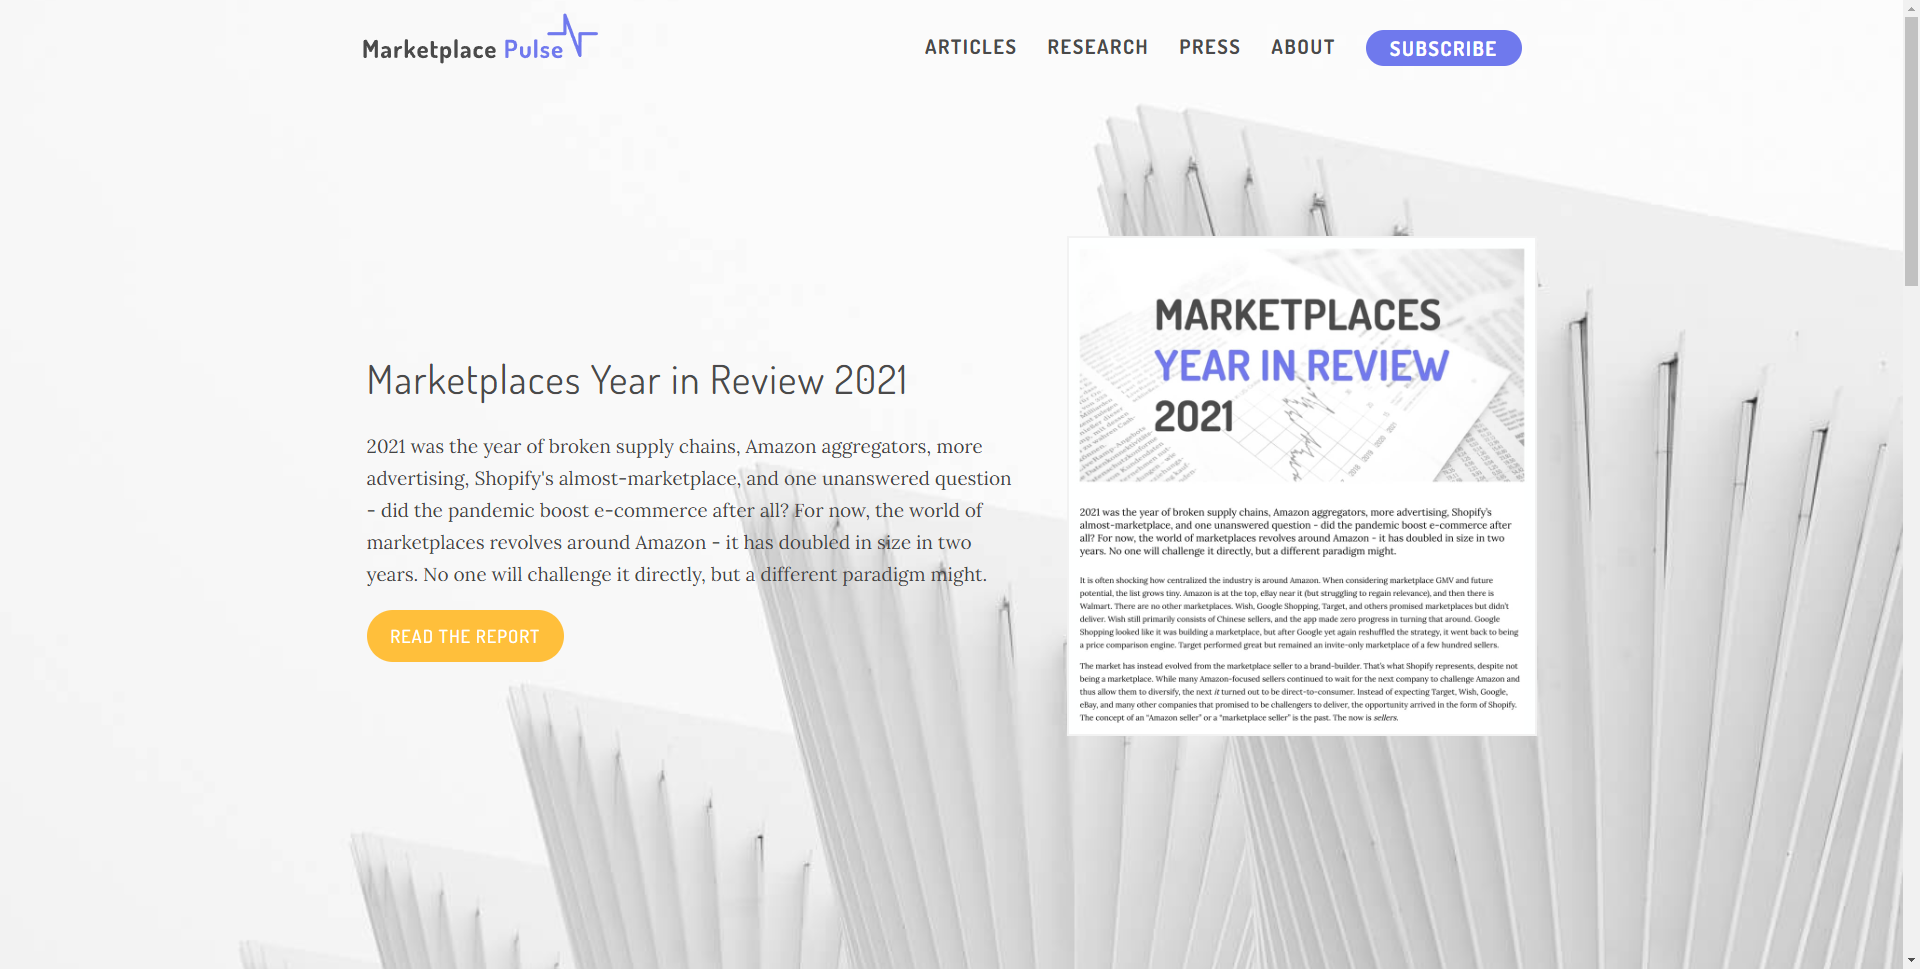Viewport: 1920px width, 969px height.
Task: Visit the About page
Action: [x=1302, y=47]
